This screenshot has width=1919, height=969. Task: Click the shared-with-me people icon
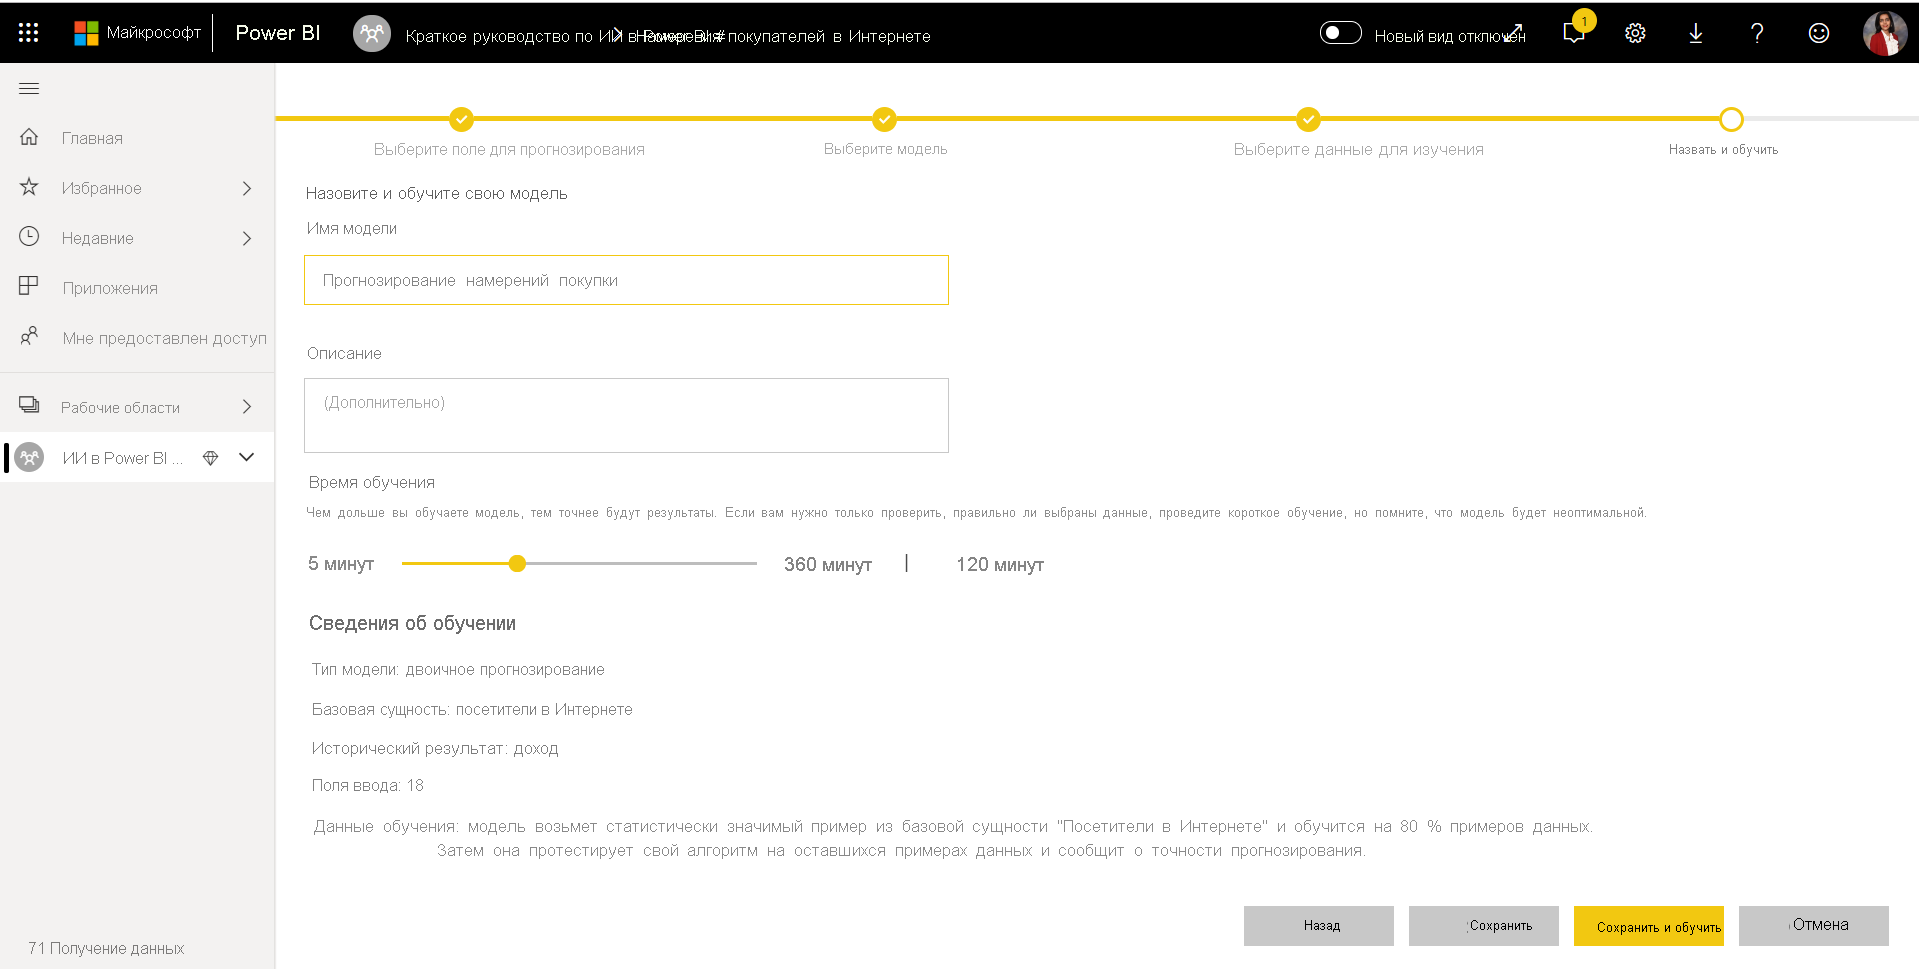pos(29,336)
